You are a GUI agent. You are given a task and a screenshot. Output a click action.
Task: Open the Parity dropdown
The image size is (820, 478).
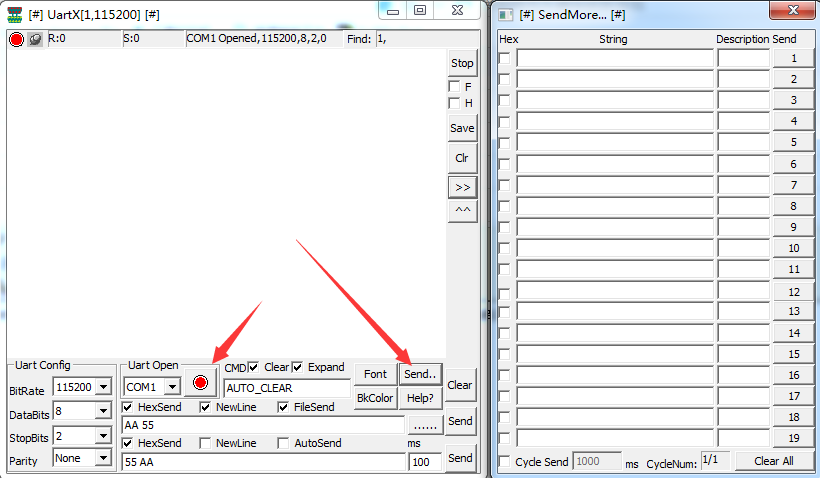(x=104, y=459)
